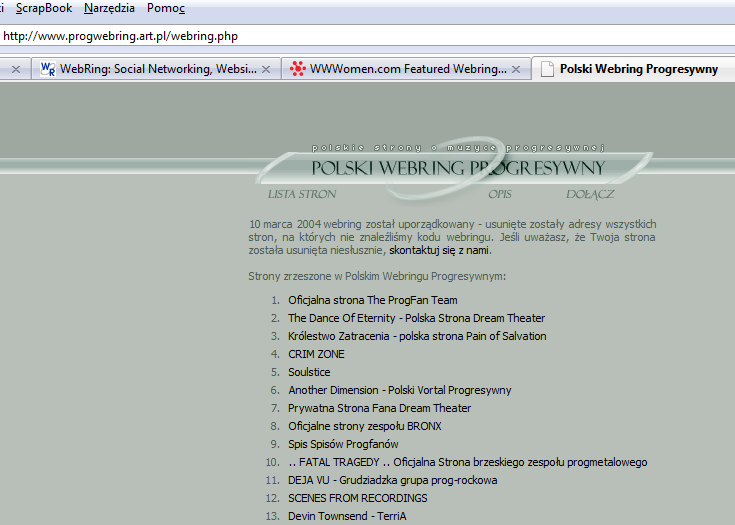735x525 pixels.
Task: Click the red WWWomen tab favicon
Action: pyautogui.click(x=298, y=69)
